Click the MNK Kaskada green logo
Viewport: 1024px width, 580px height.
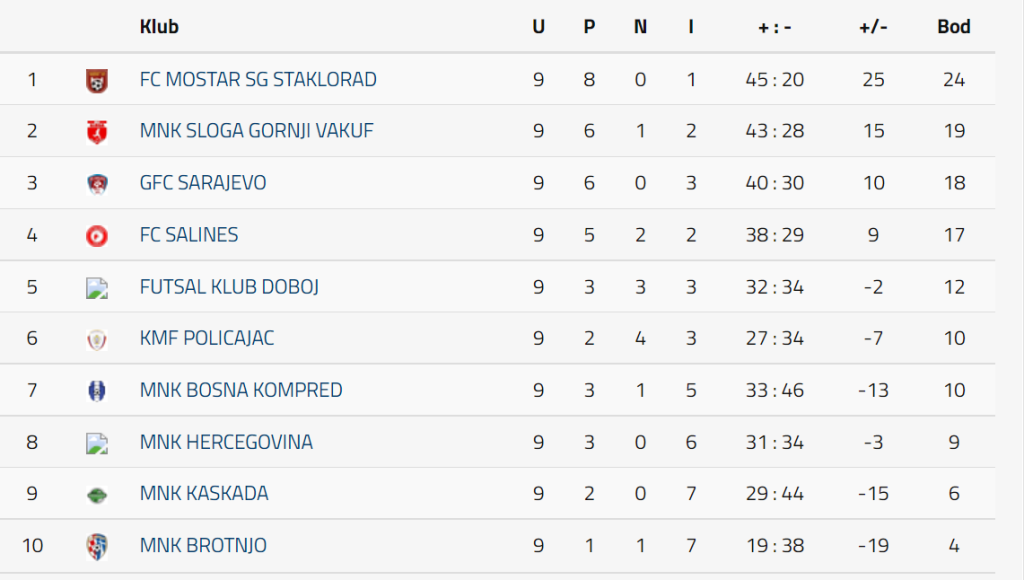pyautogui.click(x=96, y=494)
